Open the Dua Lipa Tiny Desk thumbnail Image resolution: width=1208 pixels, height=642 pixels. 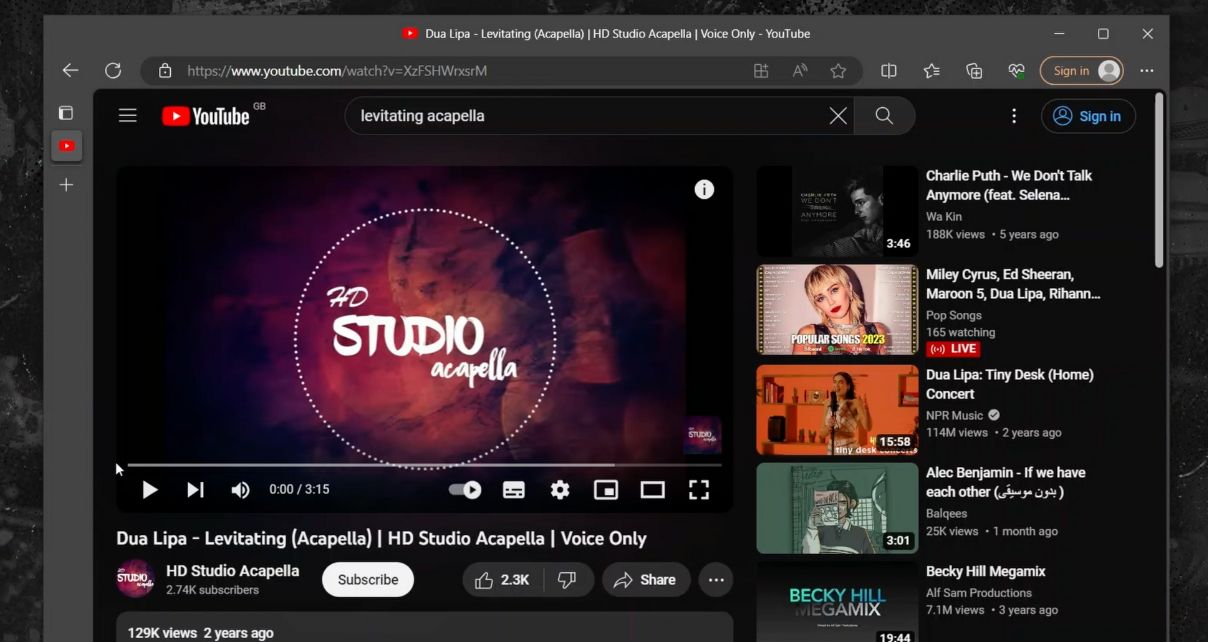coord(836,409)
